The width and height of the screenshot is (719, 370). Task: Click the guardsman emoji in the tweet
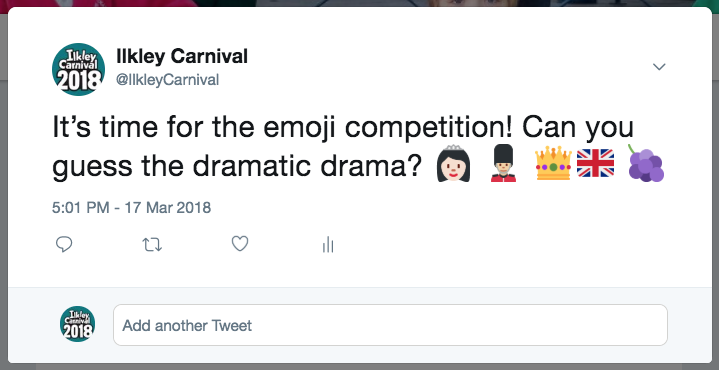coord(503,163)
